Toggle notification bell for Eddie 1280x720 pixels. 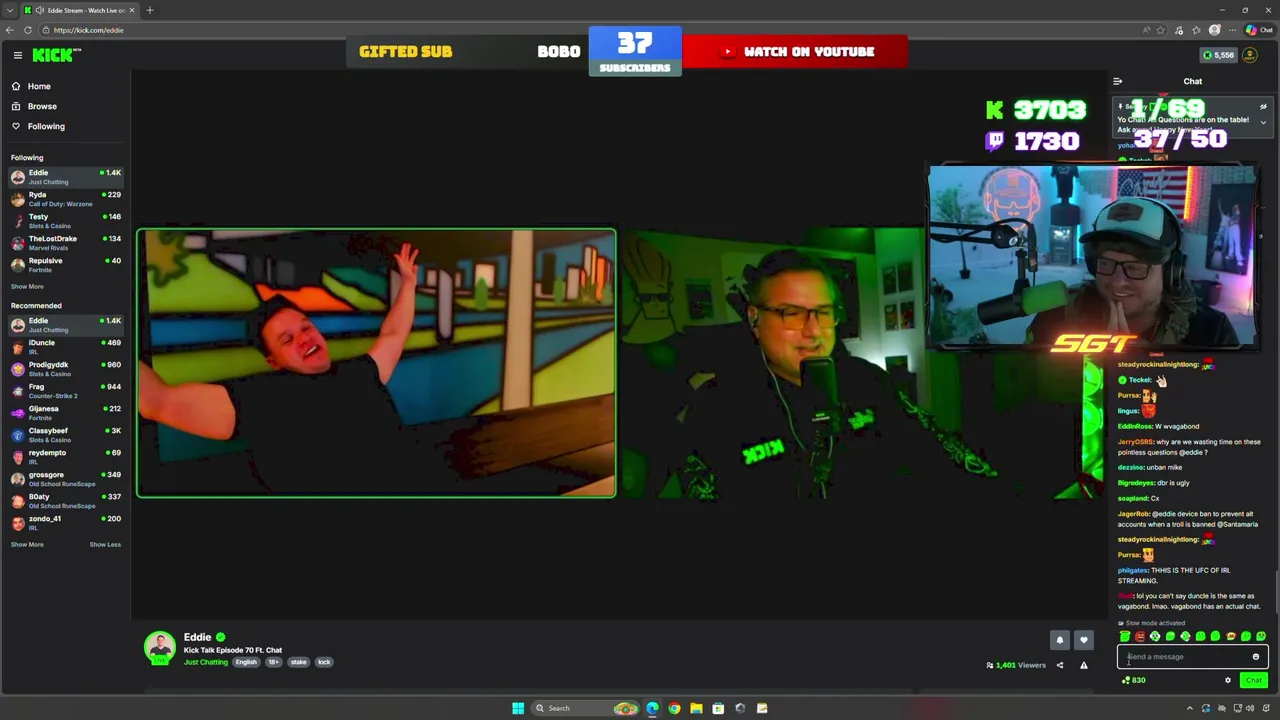(1060, 640)
